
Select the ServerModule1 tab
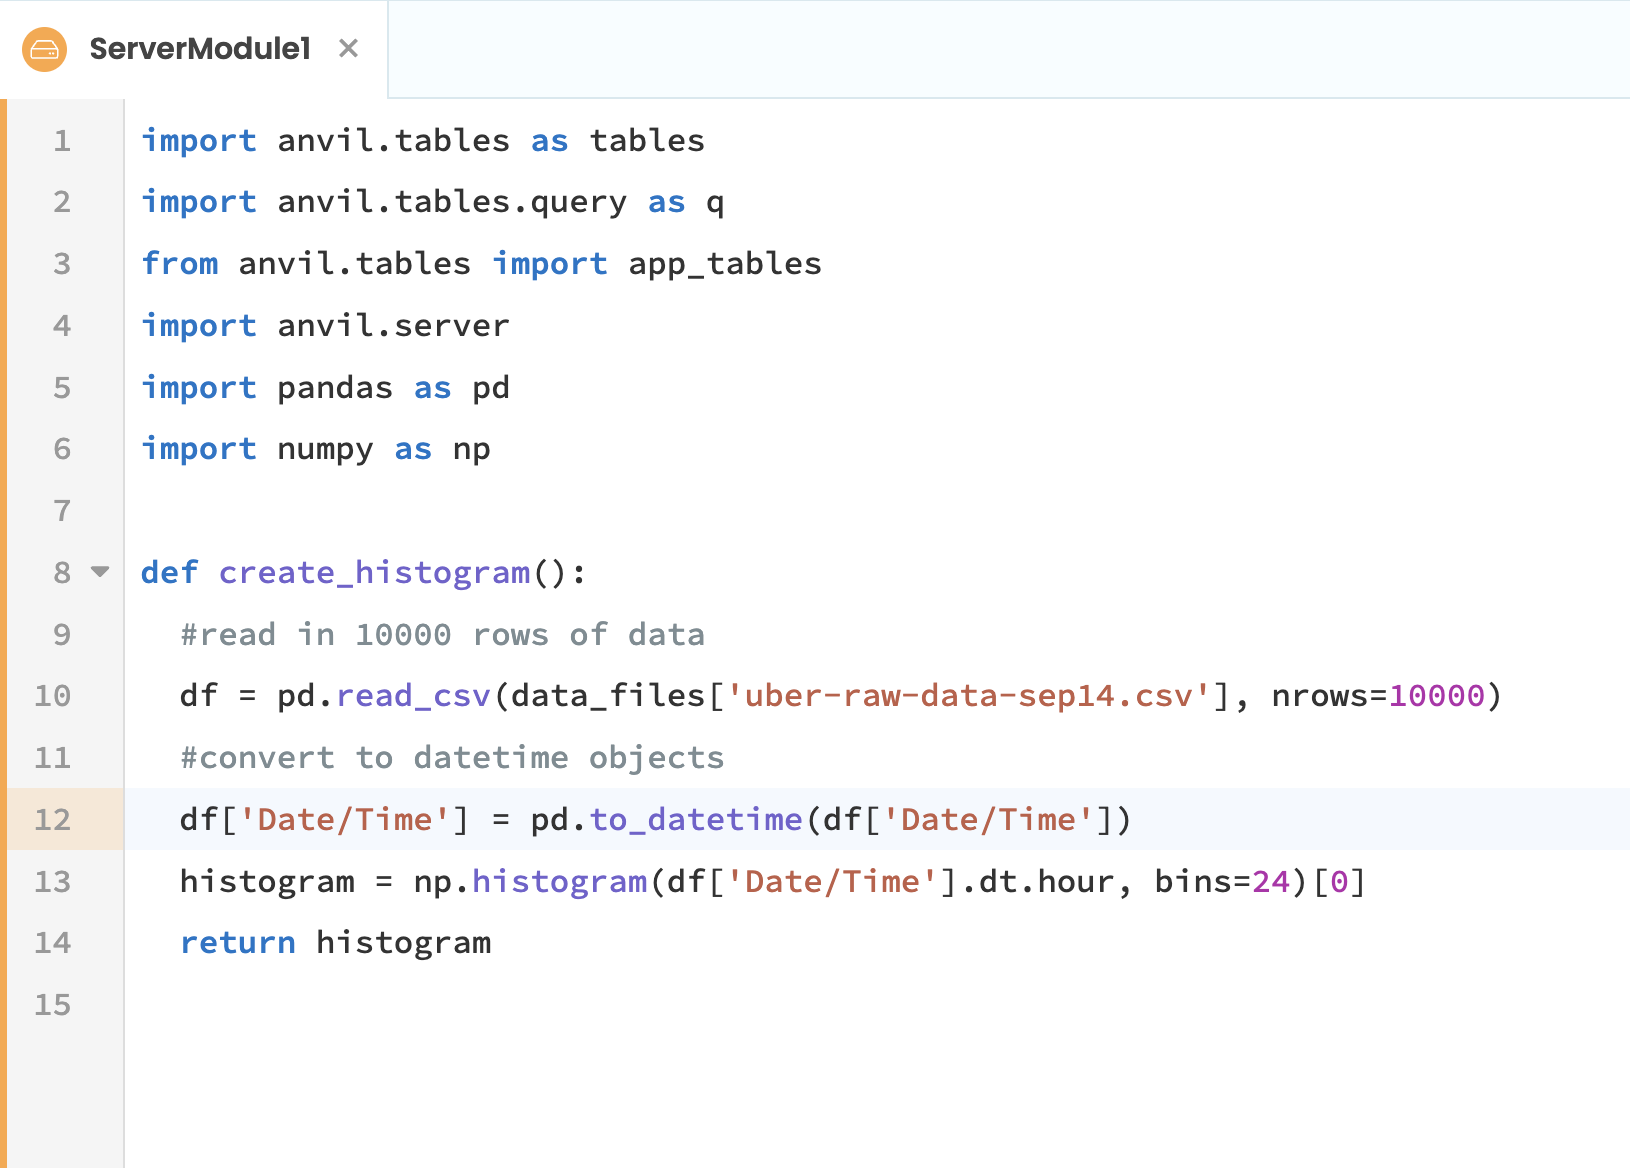(200, 49)
